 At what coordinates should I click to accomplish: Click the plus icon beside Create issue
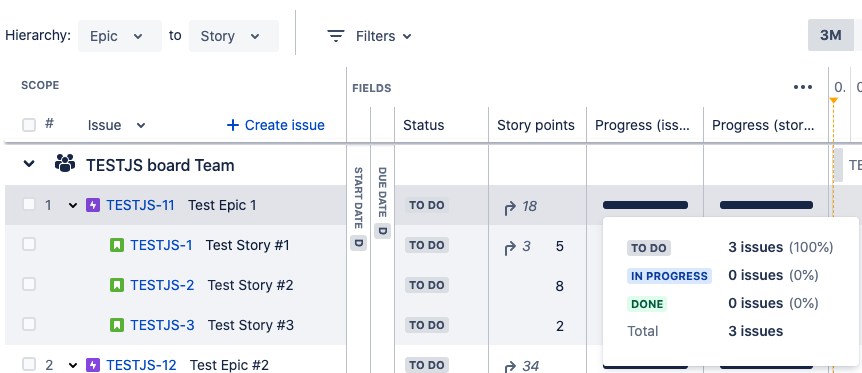pyautogui.click(x=233, y=125)
